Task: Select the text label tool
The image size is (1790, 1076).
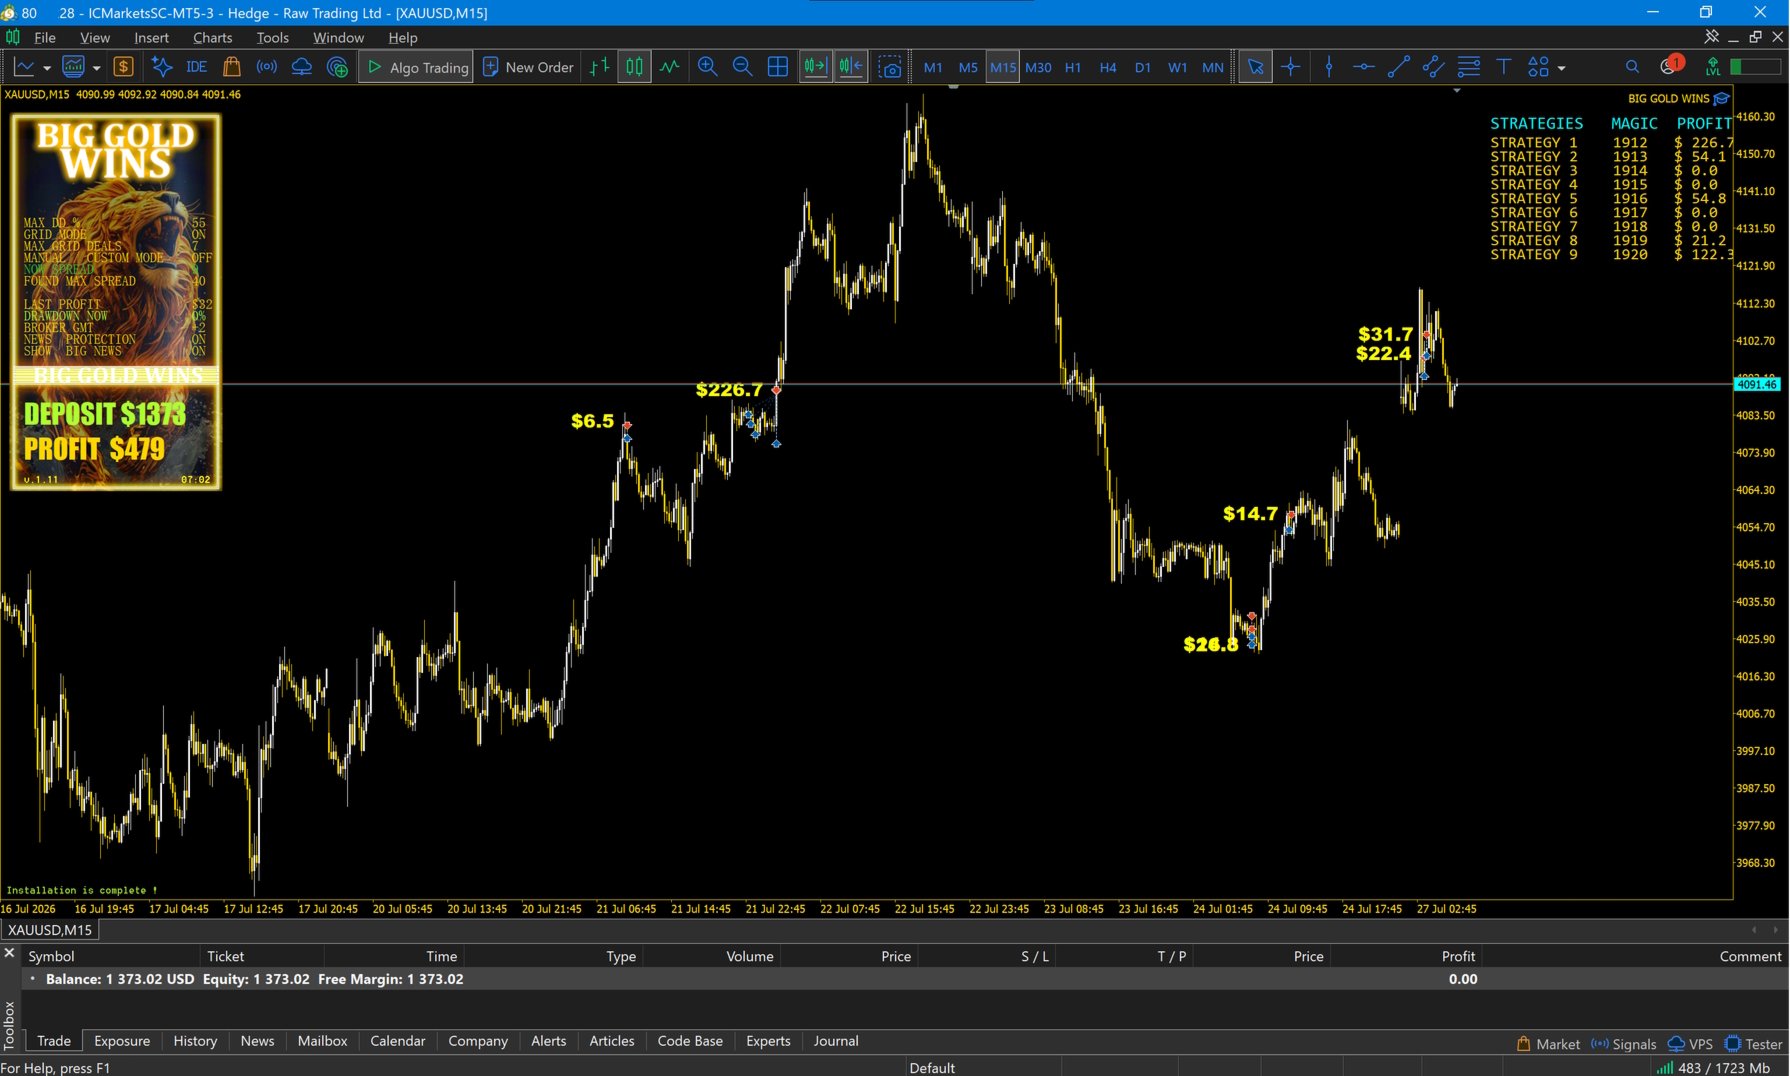Action: pos(1503,67)
